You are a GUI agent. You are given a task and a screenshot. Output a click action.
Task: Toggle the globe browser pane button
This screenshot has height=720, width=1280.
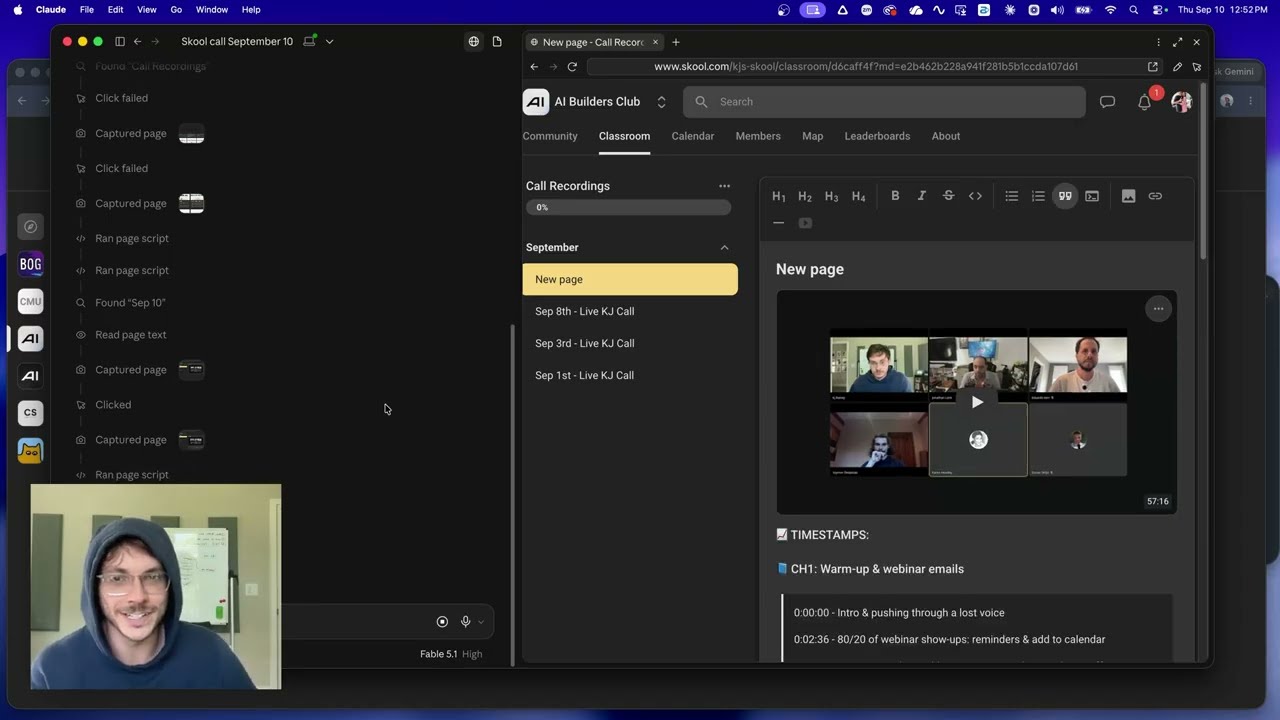tap(474, 42)
